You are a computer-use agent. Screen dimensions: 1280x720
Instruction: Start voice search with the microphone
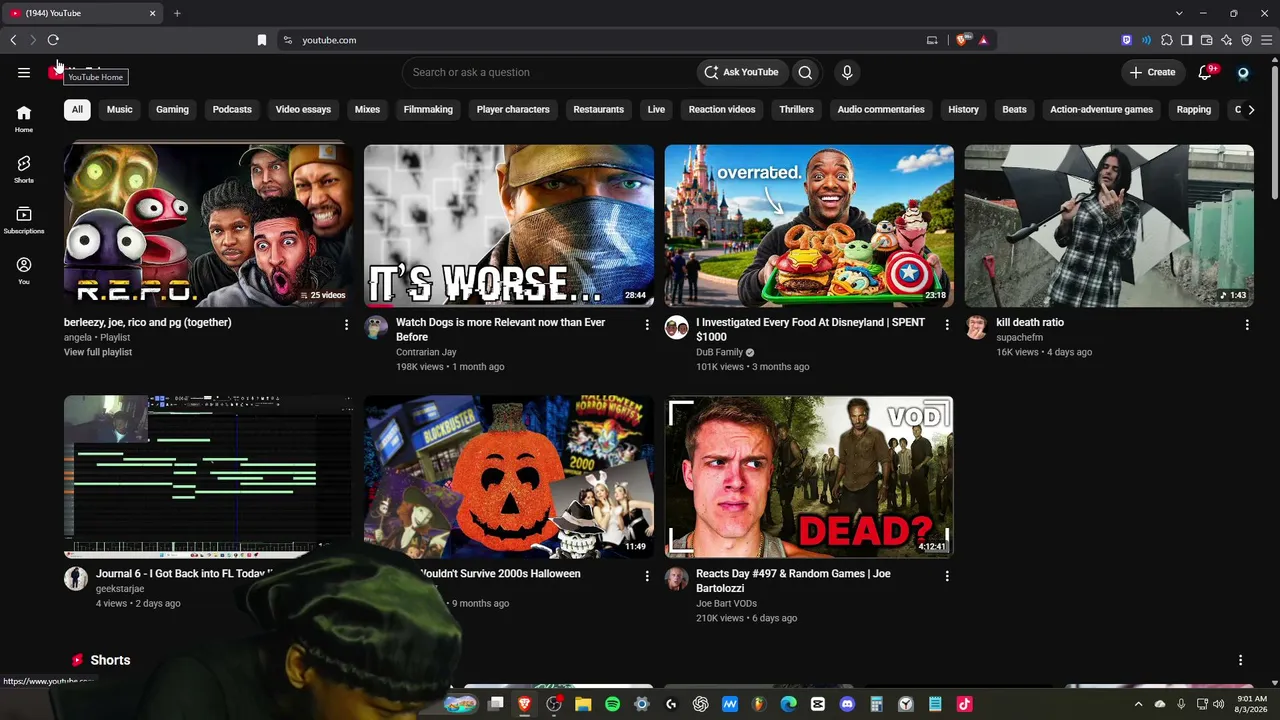click(847, 72)
